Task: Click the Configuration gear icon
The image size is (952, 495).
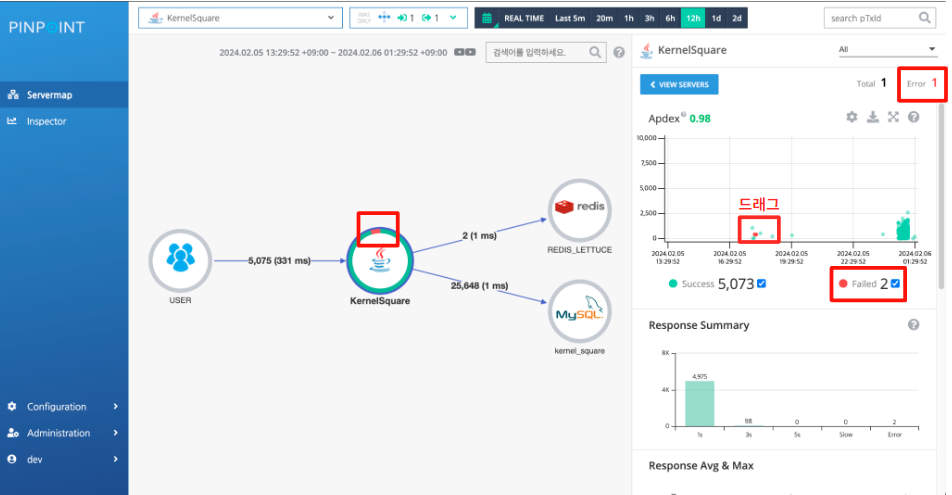Action: click(x=12, y=406)
